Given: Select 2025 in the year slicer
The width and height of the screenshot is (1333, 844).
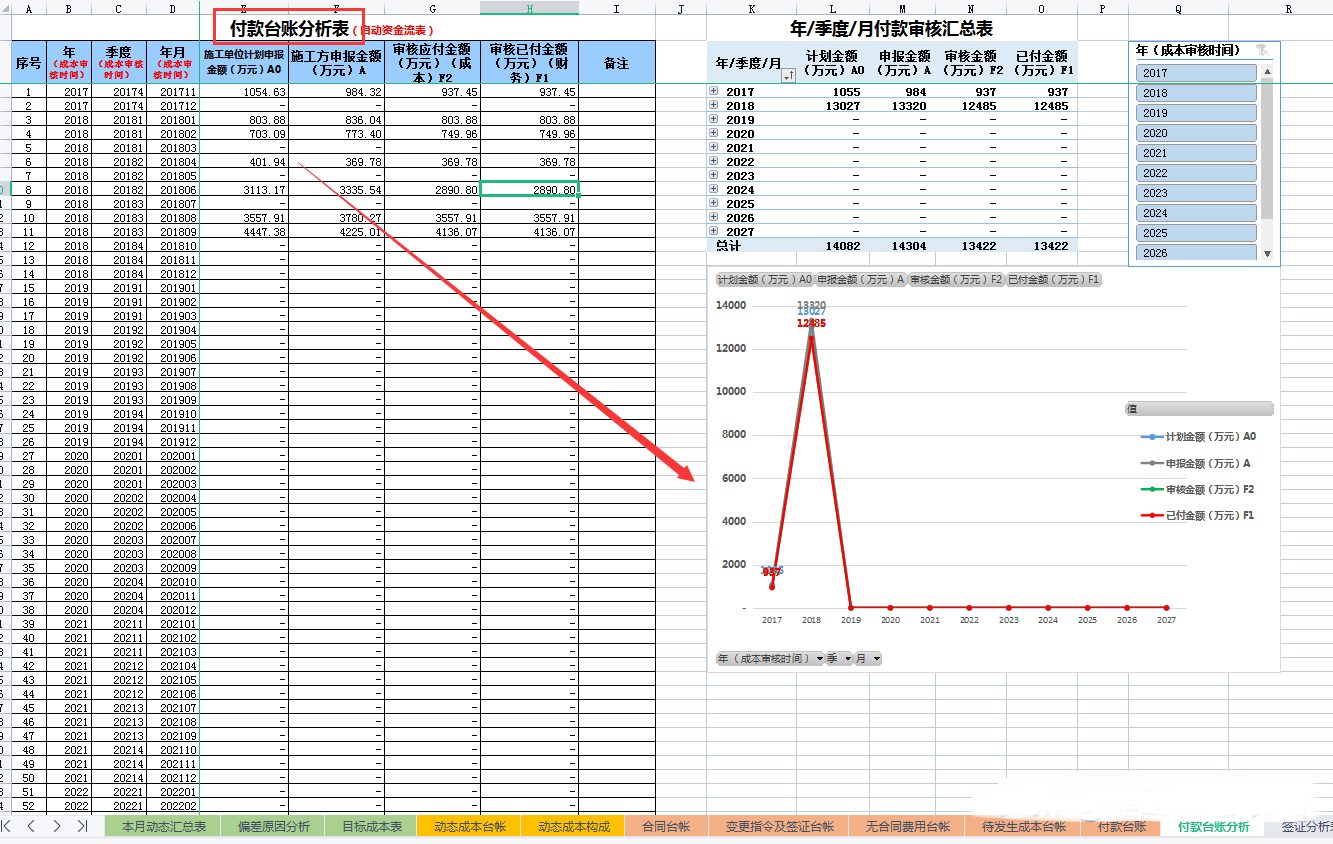Looking at the screenshot, I should 1196,232.
